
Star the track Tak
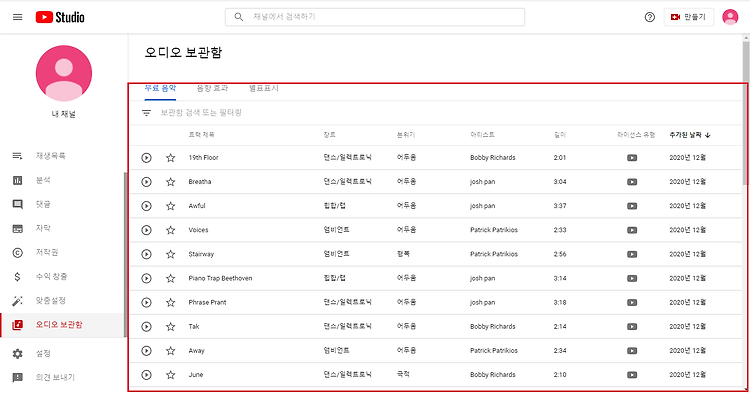pos(170,327)
